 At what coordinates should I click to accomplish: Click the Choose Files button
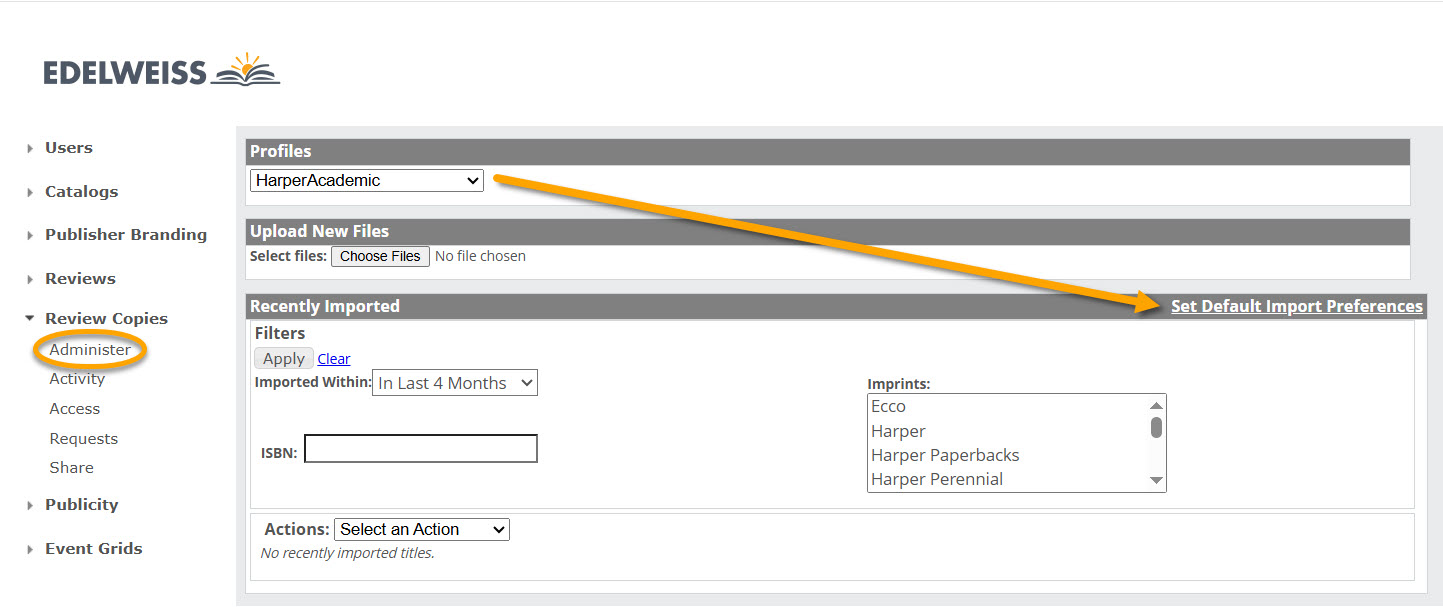(x=380, y=256)
